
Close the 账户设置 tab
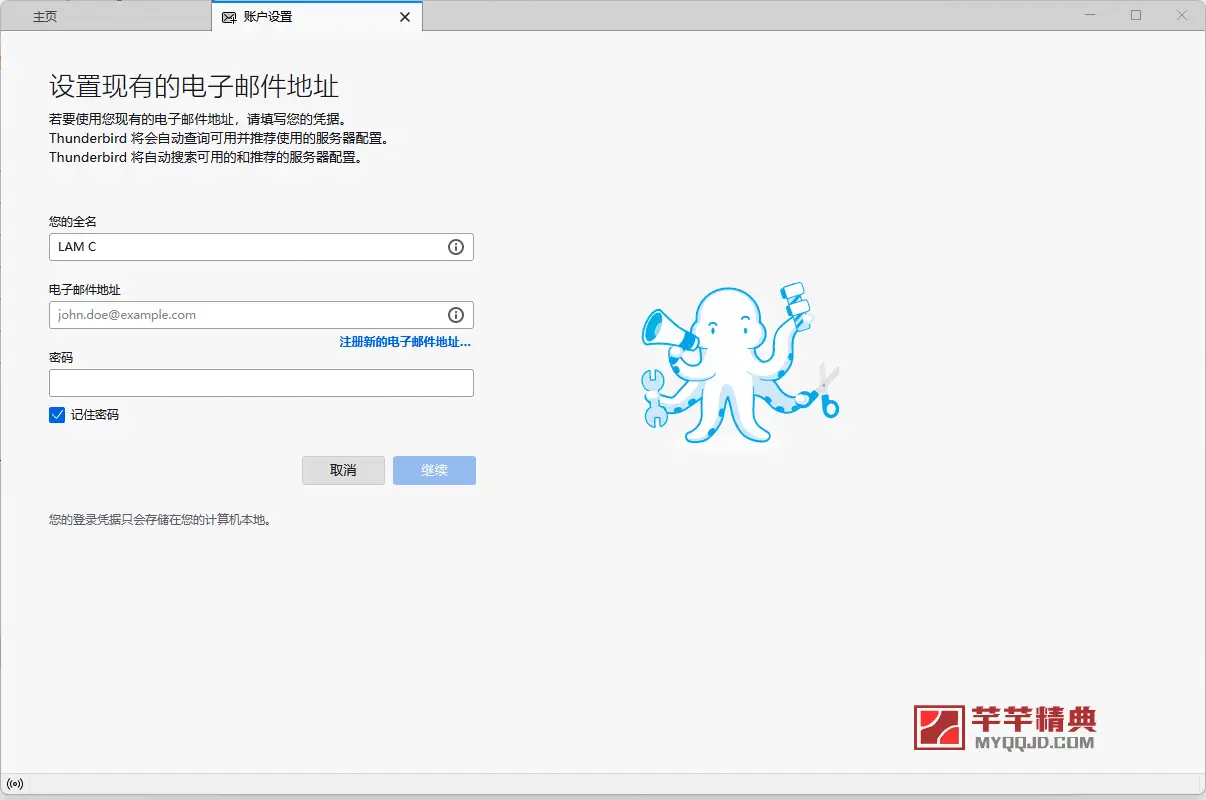coord(405,17)
